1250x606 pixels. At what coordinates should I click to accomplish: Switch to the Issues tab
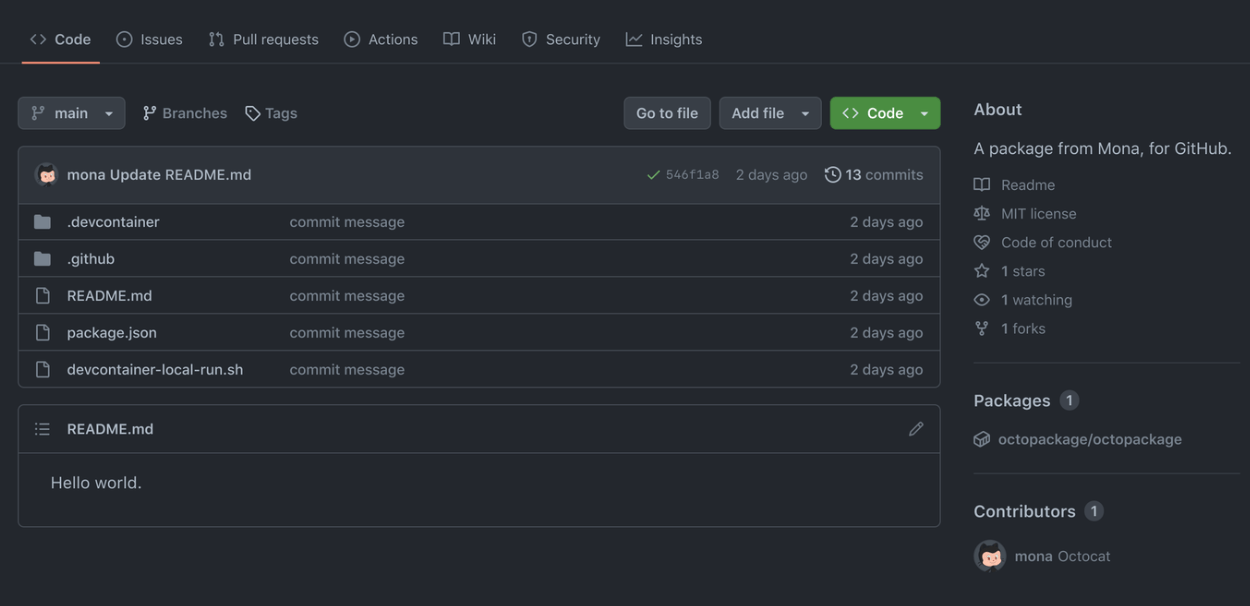click(x=150, y=39)
